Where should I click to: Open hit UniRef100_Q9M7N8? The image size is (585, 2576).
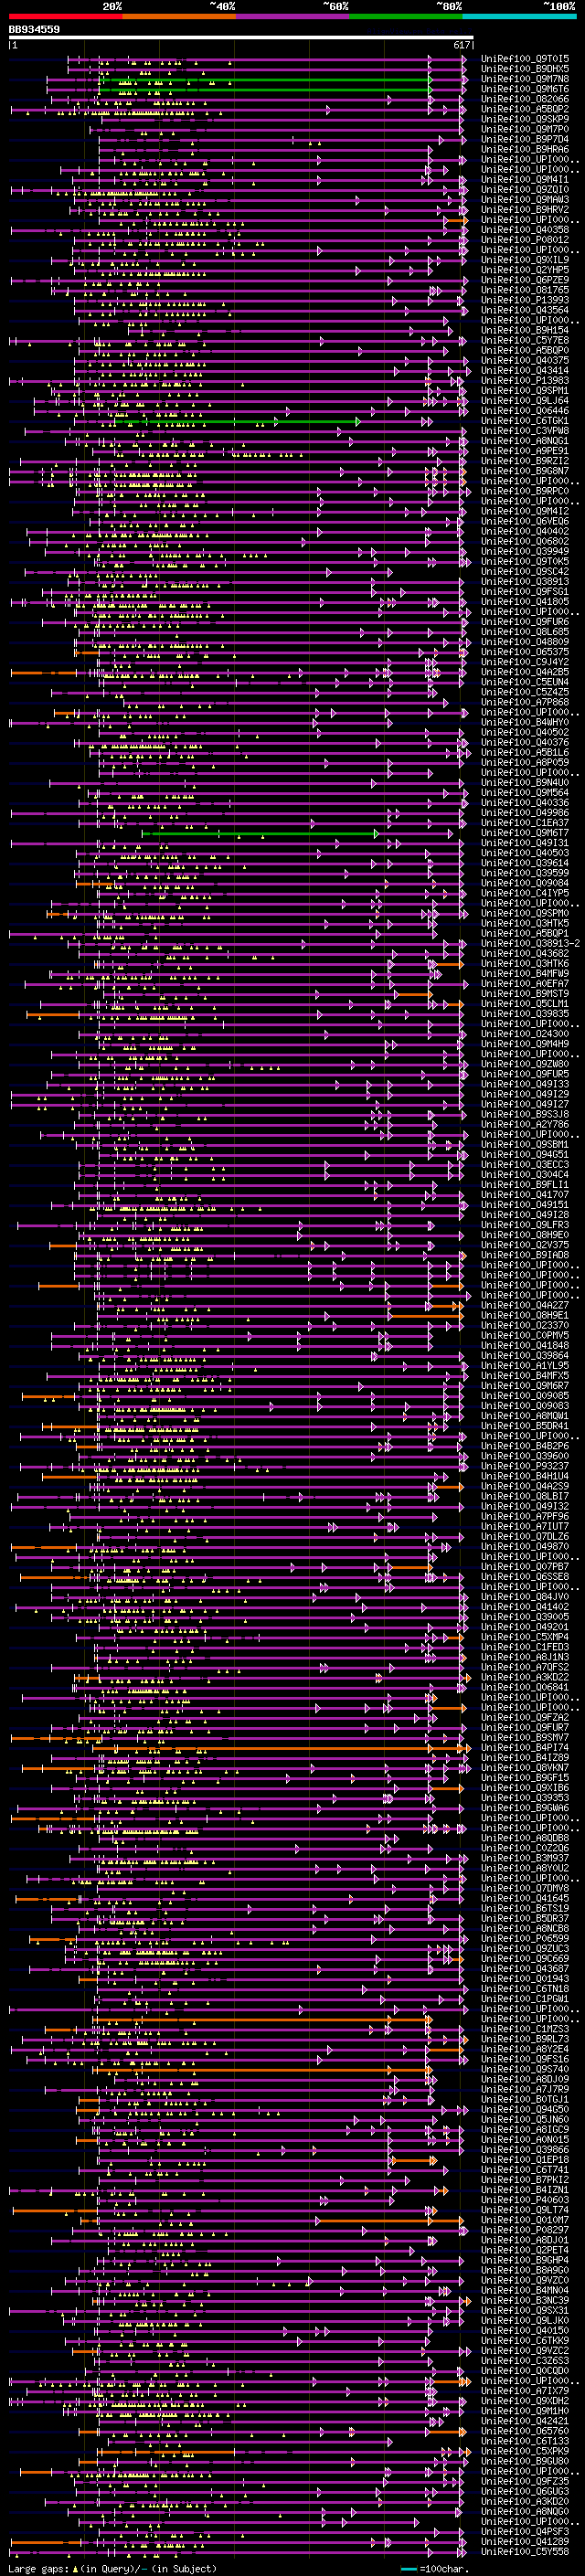coord(524,79)
